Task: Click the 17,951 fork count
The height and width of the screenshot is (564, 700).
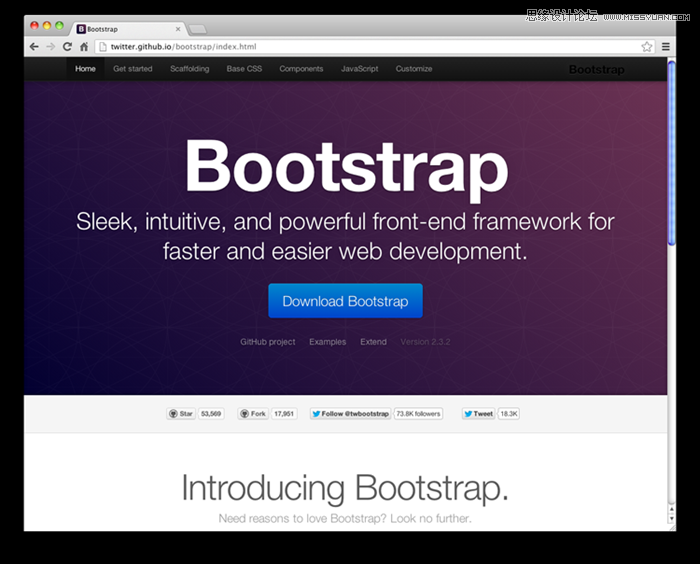Action: (x=284, y=414)
